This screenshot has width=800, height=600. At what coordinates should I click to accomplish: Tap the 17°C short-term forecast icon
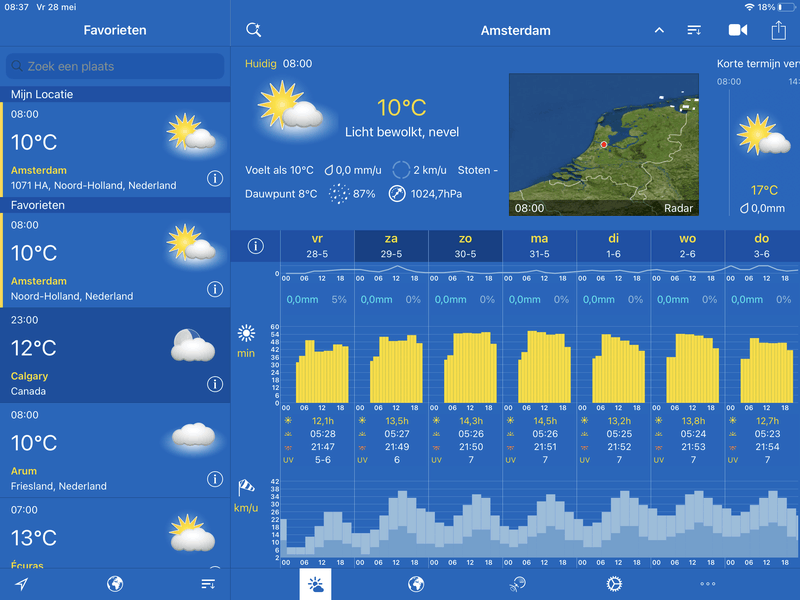(764, 134)
